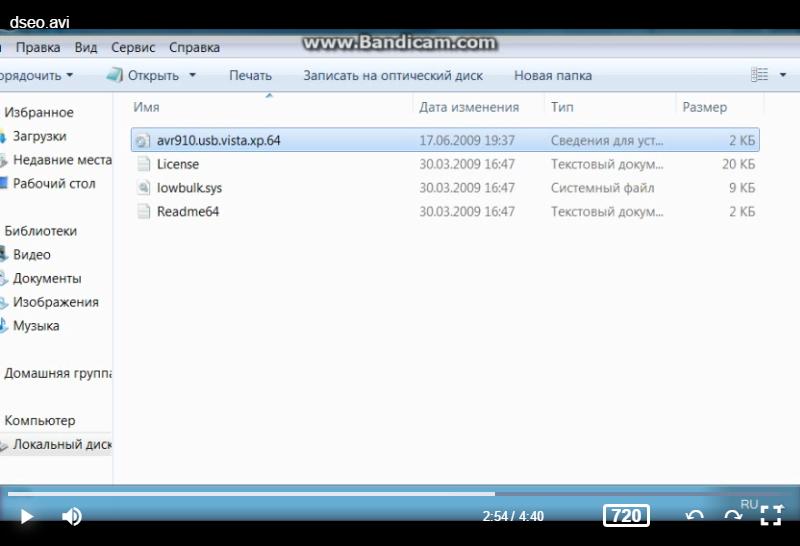The height and width of the screenshot is (546, 800).
Task: Enter fullscreen mode in the player
Action: pyautogui.click(x=771, y=515)
